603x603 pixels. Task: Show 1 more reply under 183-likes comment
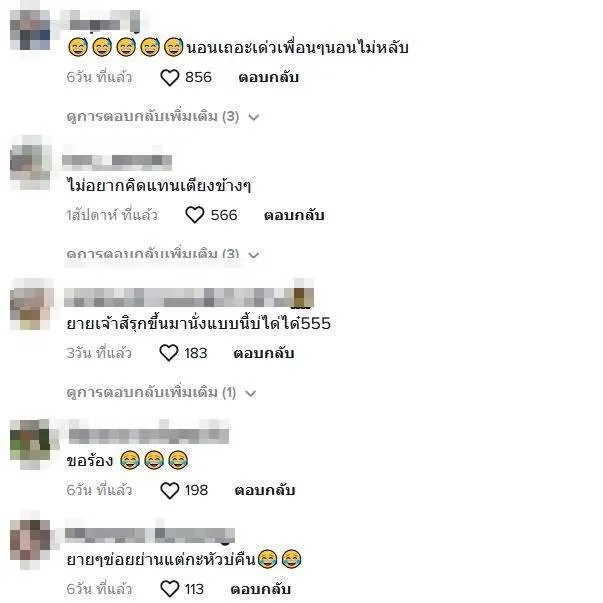[x=161, y=393]
